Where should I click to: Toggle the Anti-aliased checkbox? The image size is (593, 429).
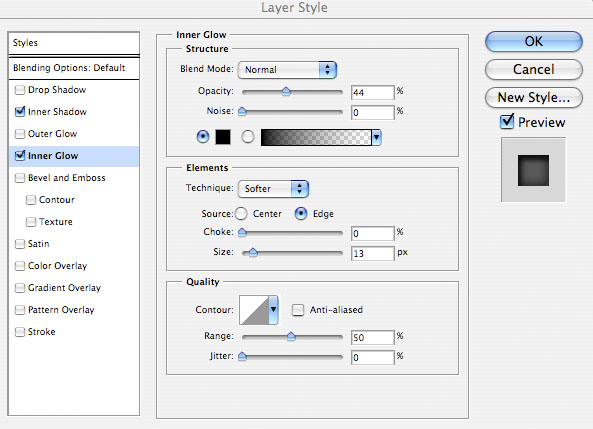(x=298, y=310)
